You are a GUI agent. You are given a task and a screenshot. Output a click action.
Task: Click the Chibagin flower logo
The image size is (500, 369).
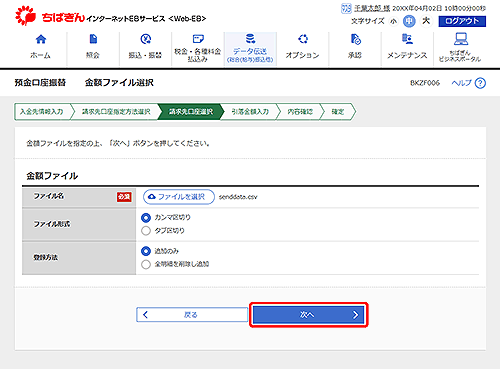(25, 16)
